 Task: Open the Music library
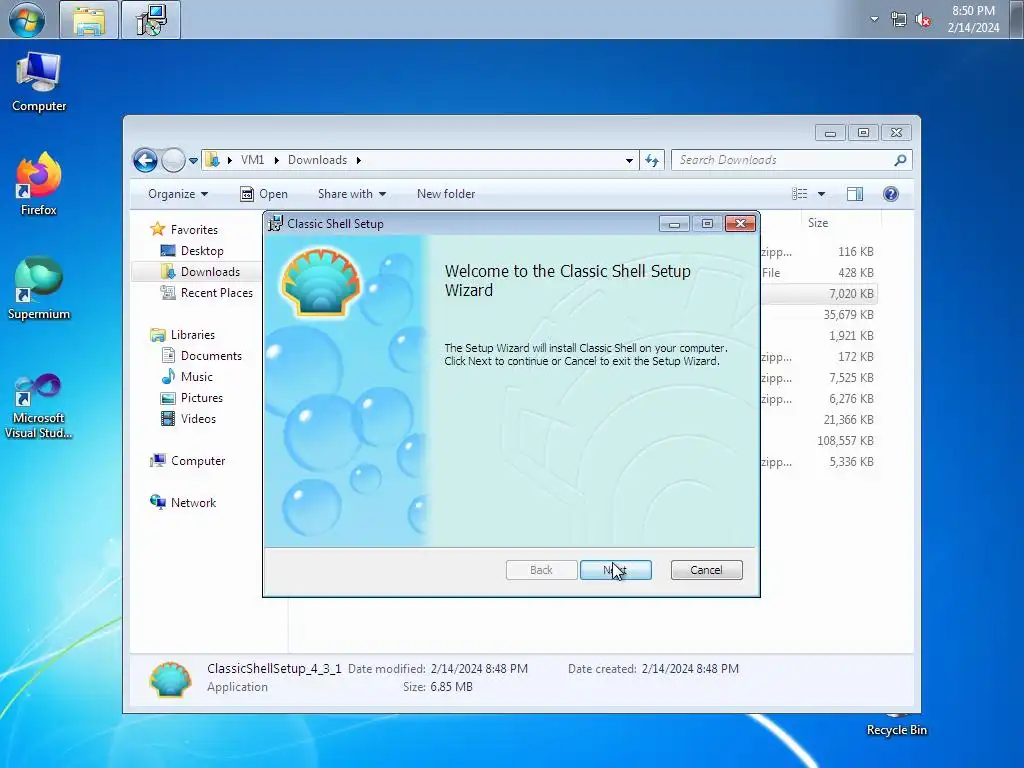click(x=197, y=377)
